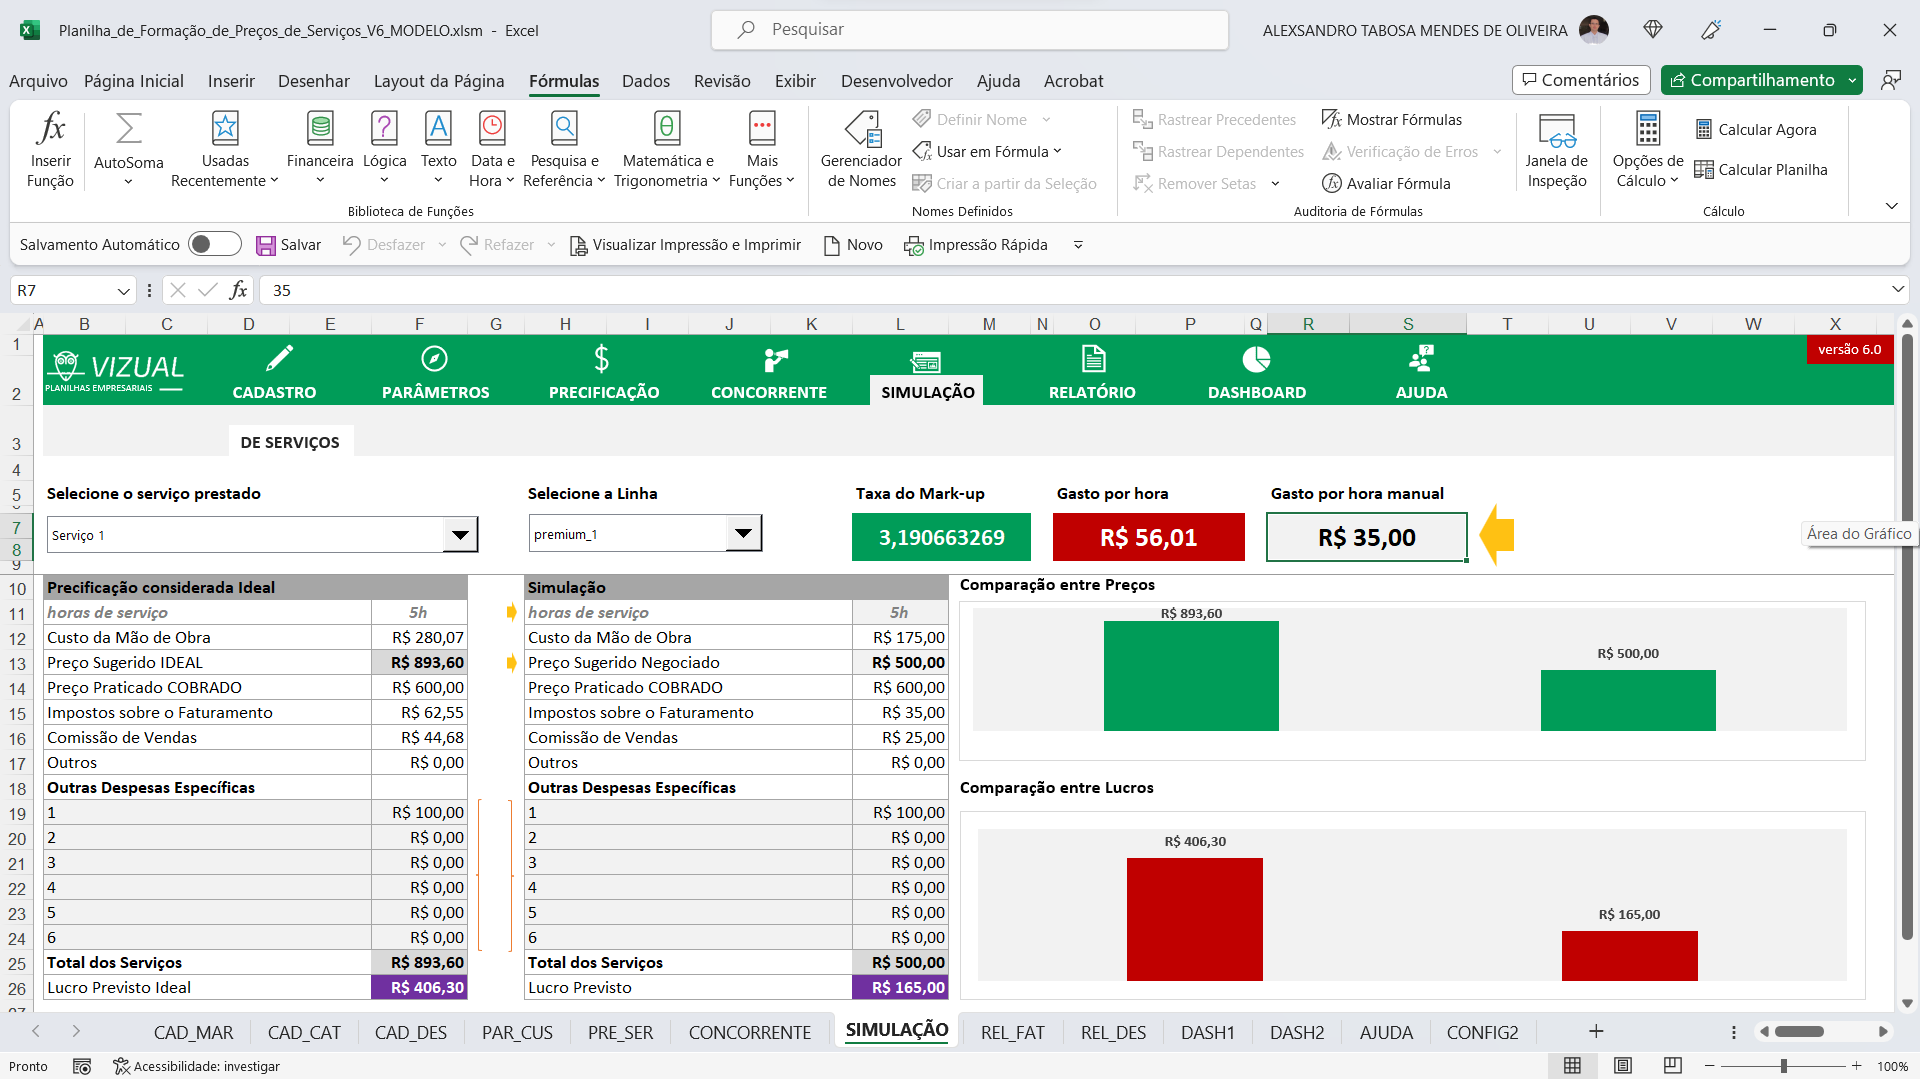This screenshot has height=1080, width=1920.
Task: Open Mais Funções menu
Action: point(762,149)
